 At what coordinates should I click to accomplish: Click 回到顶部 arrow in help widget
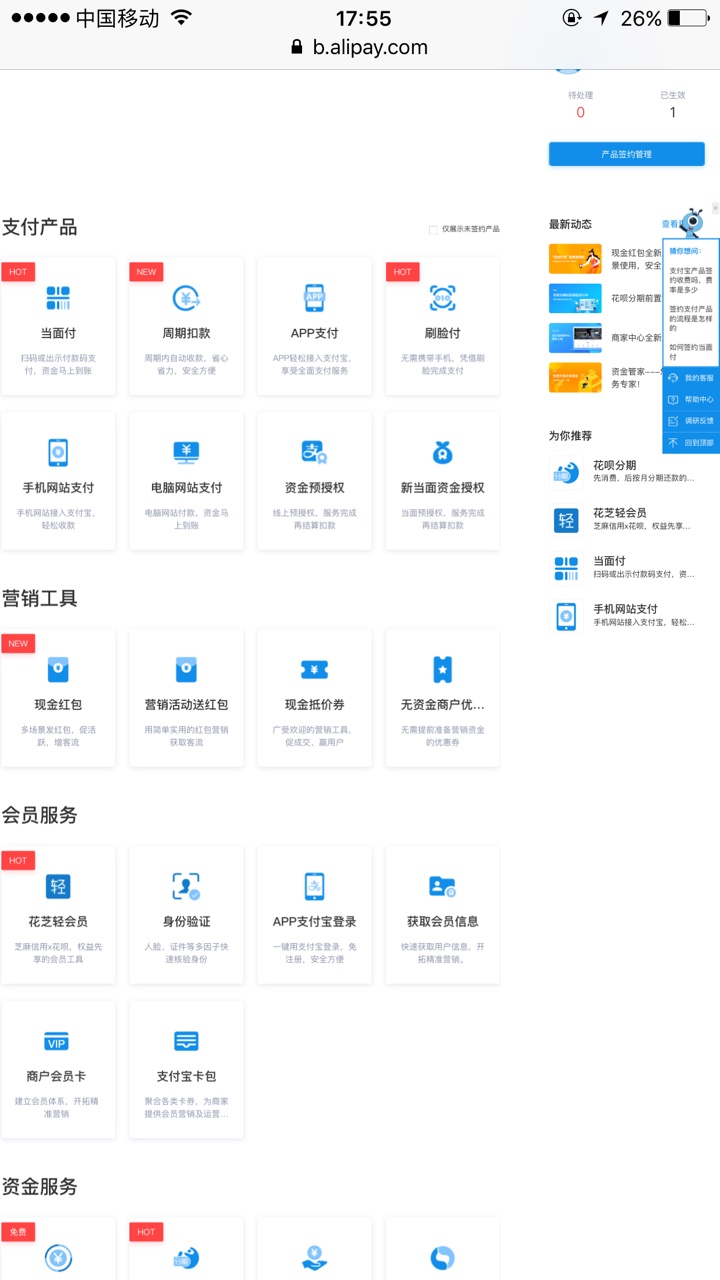(x=673, y=443)
